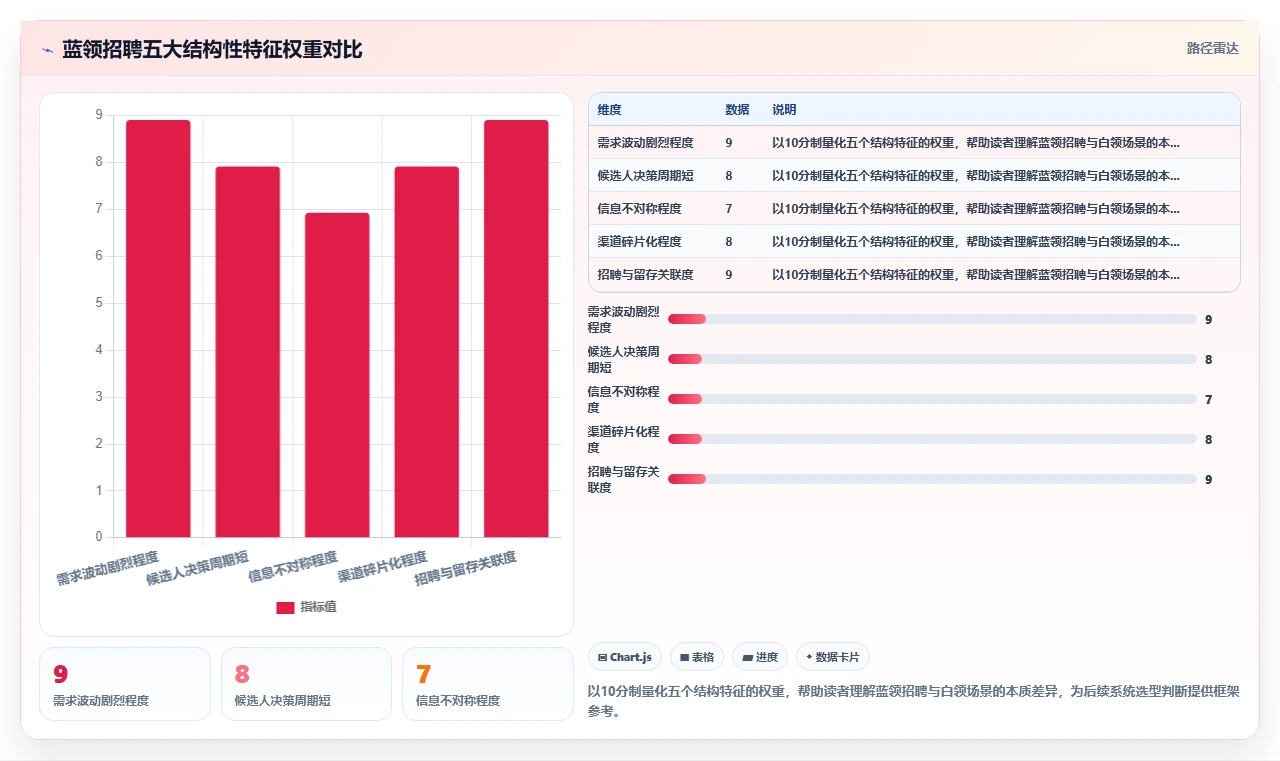Open the data card showing 7 信息不对称程度
This screenshot has height=761, width=1280.
tap(488, 684)
